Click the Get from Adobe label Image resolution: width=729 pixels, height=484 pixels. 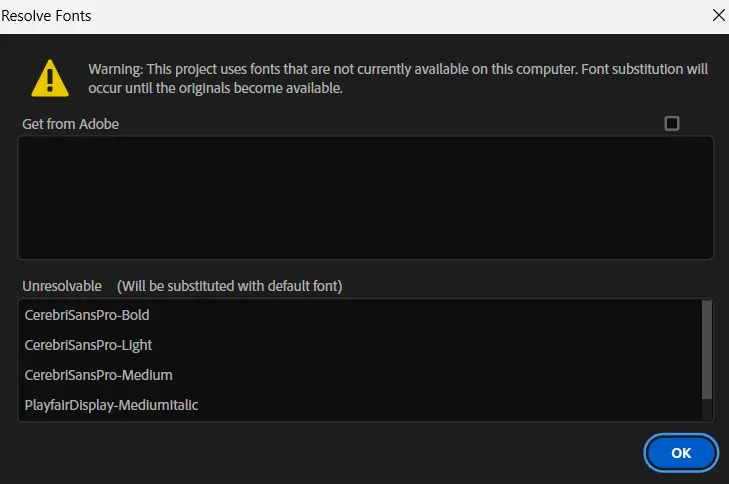pos(70,124)
